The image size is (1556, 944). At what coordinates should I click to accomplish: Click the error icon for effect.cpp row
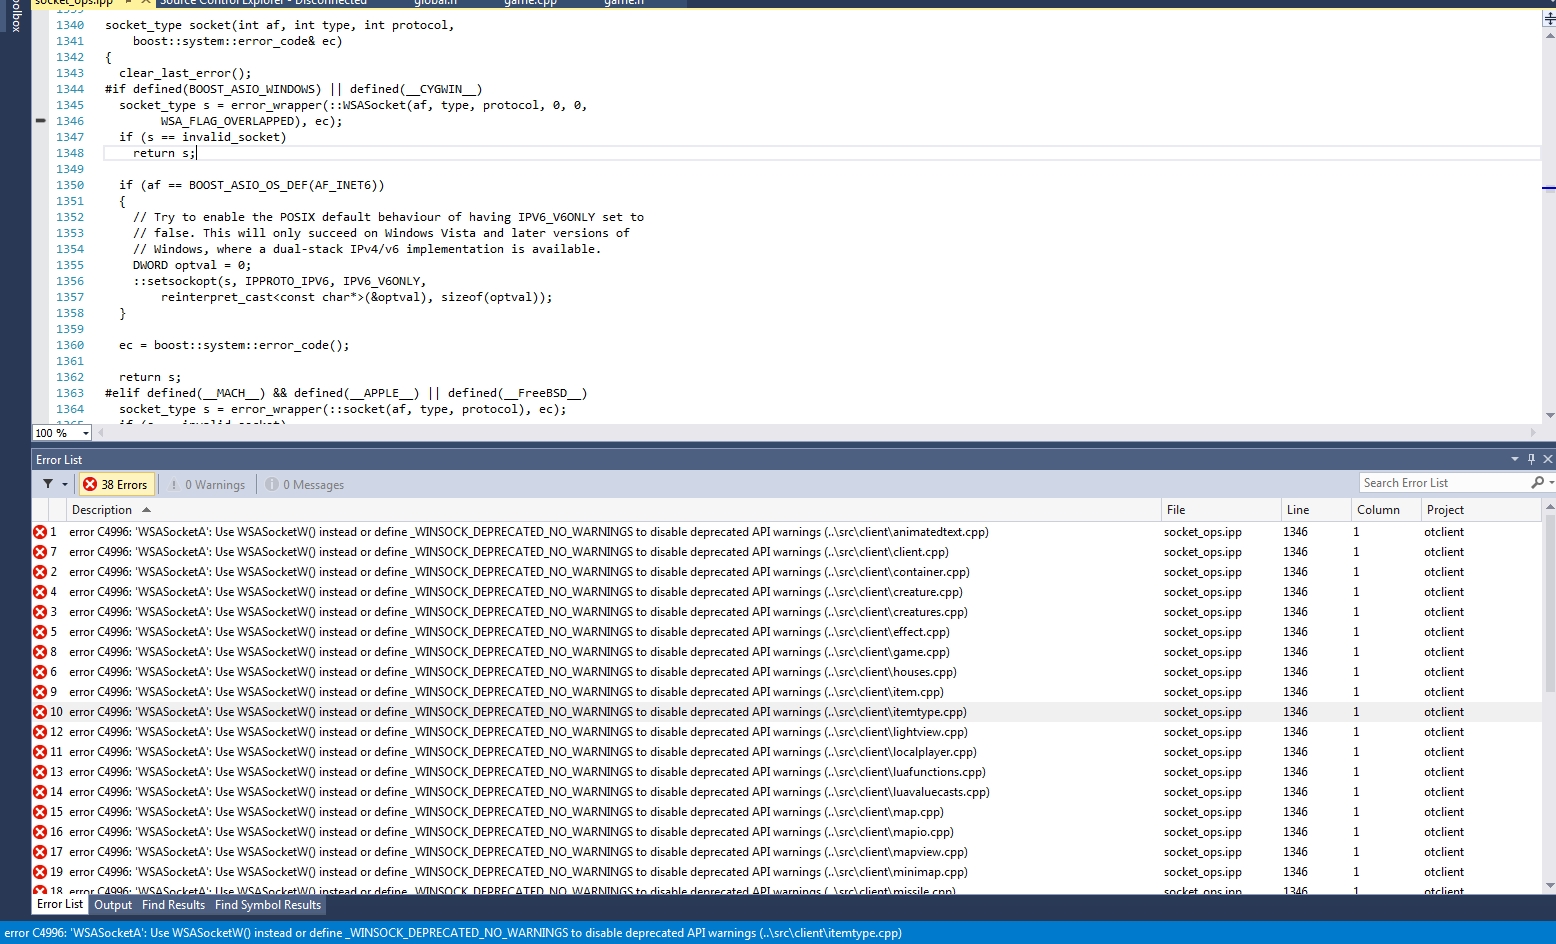click(x=40, y=632)
